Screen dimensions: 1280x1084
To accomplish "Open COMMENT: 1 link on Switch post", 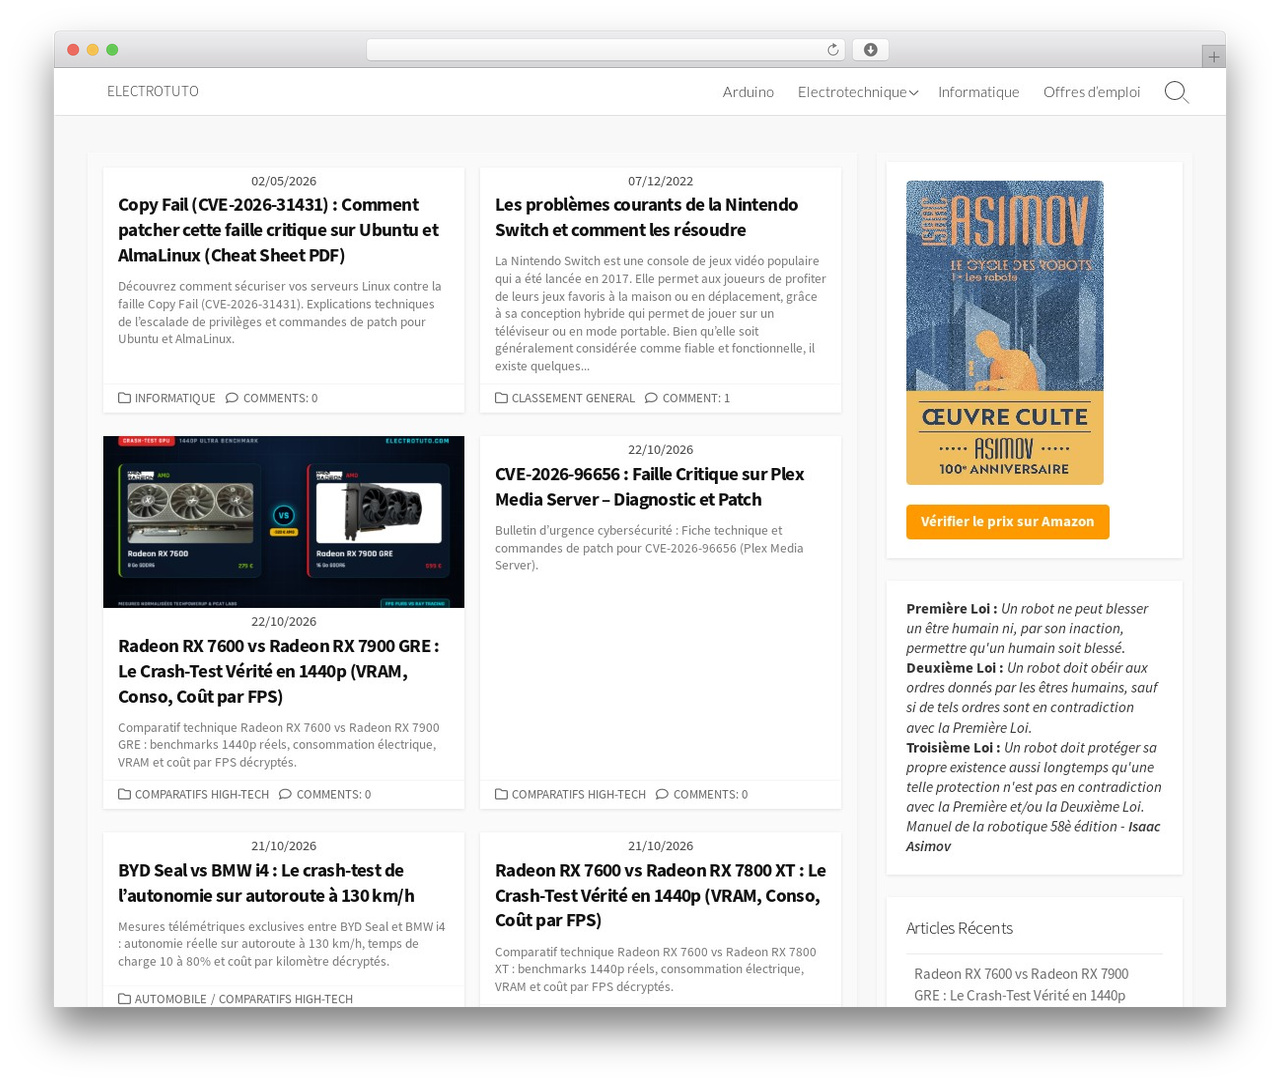I will [696, 398].
